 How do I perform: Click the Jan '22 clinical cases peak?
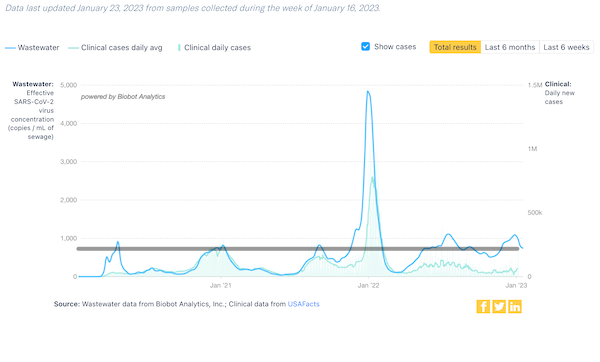[x=372, y=178]
